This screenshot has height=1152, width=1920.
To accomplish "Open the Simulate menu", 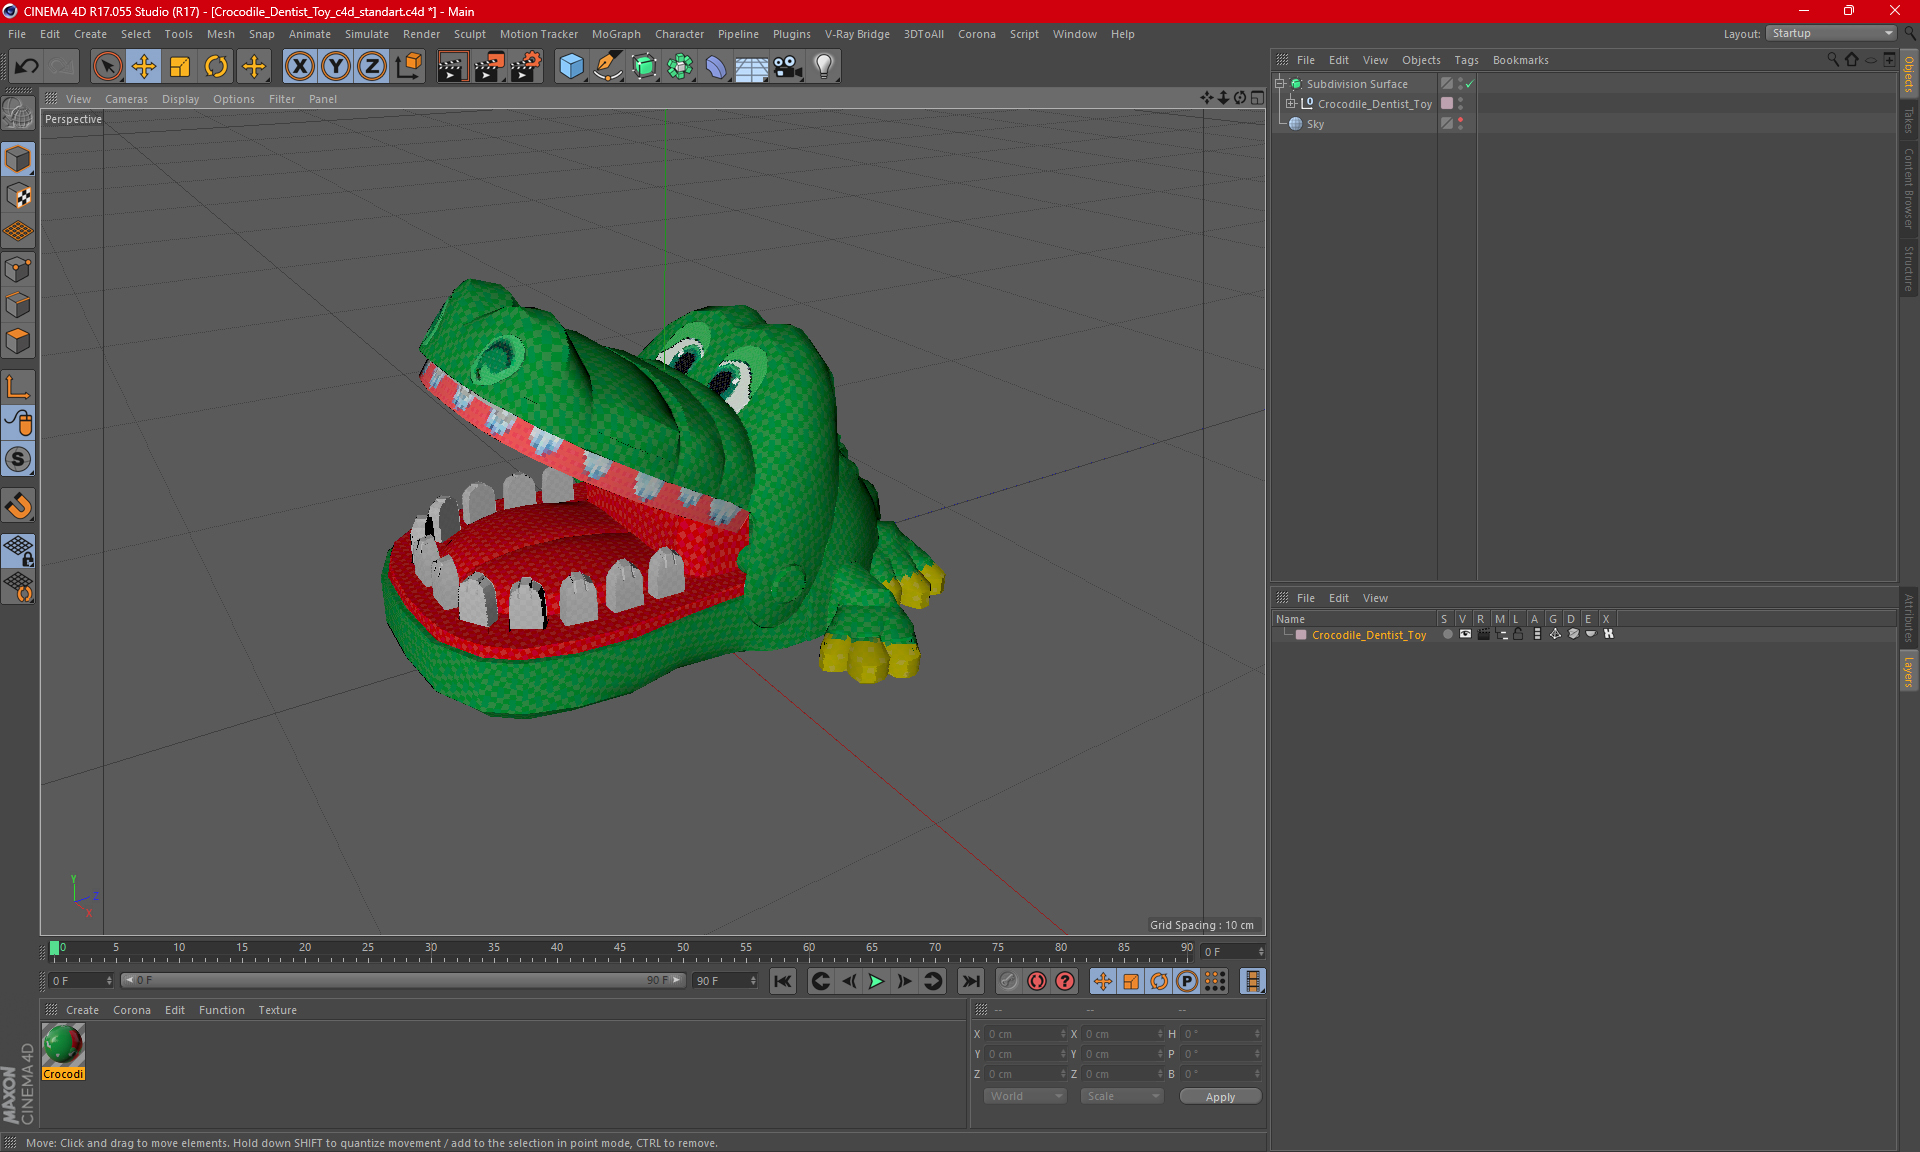I will coord(367,34).
